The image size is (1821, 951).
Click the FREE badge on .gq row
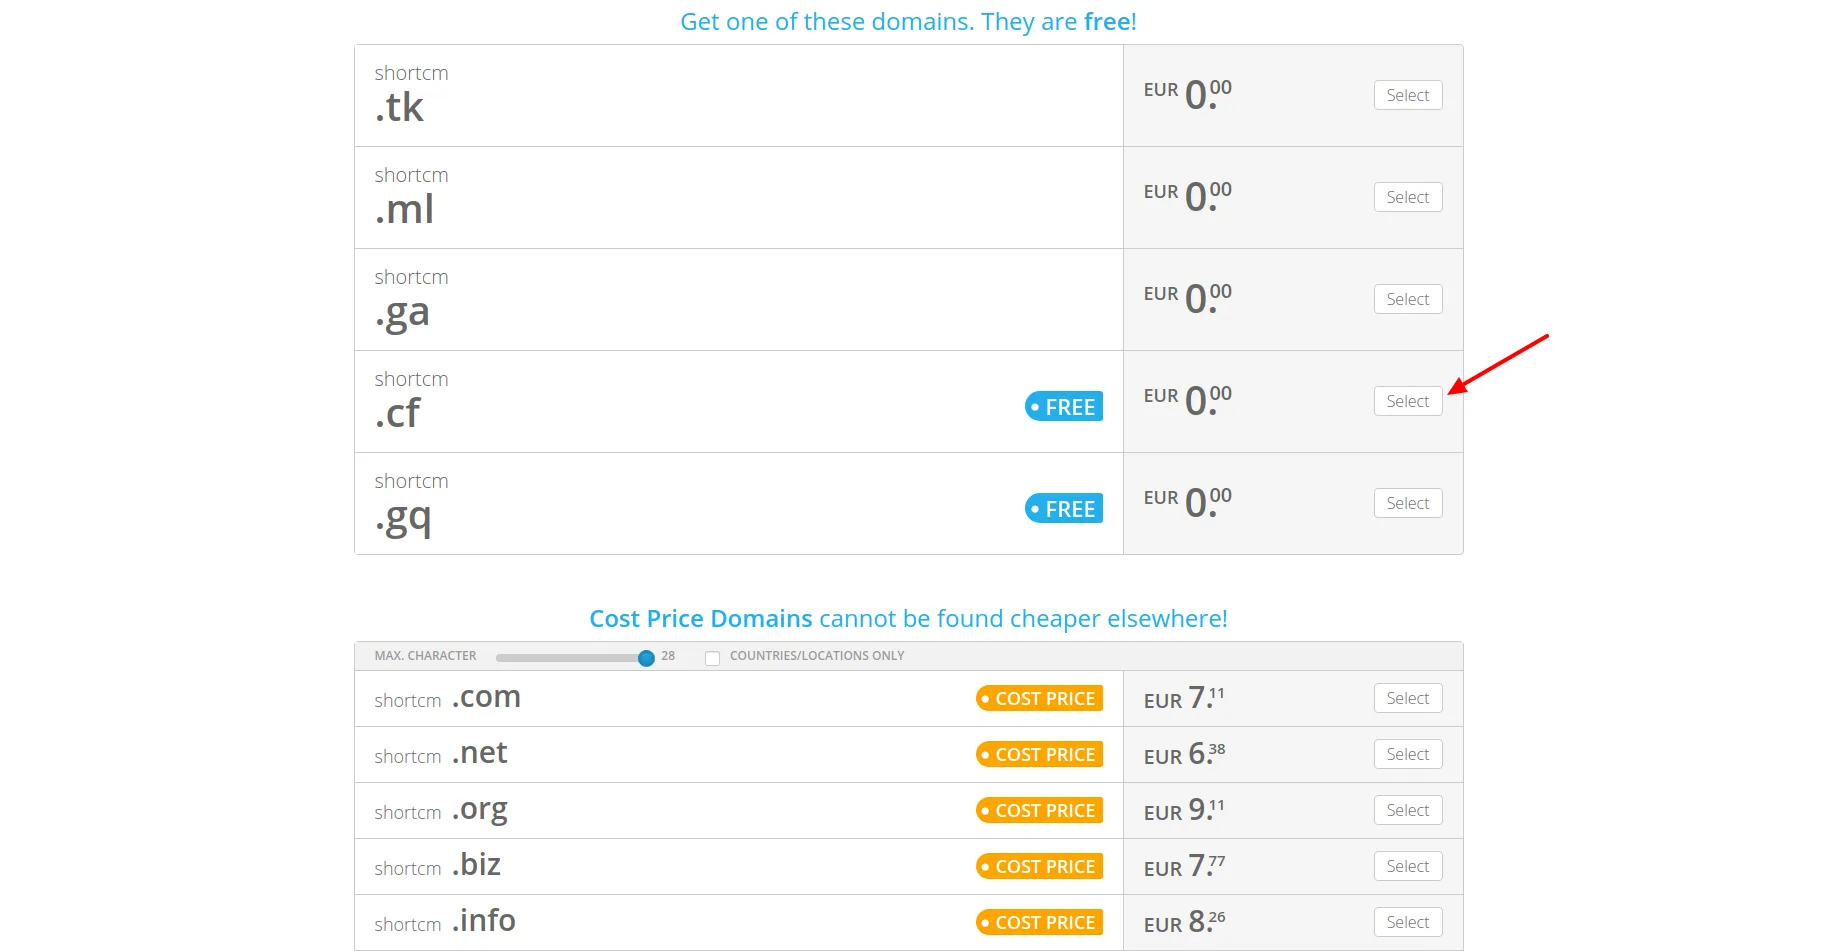[1063, 508]
